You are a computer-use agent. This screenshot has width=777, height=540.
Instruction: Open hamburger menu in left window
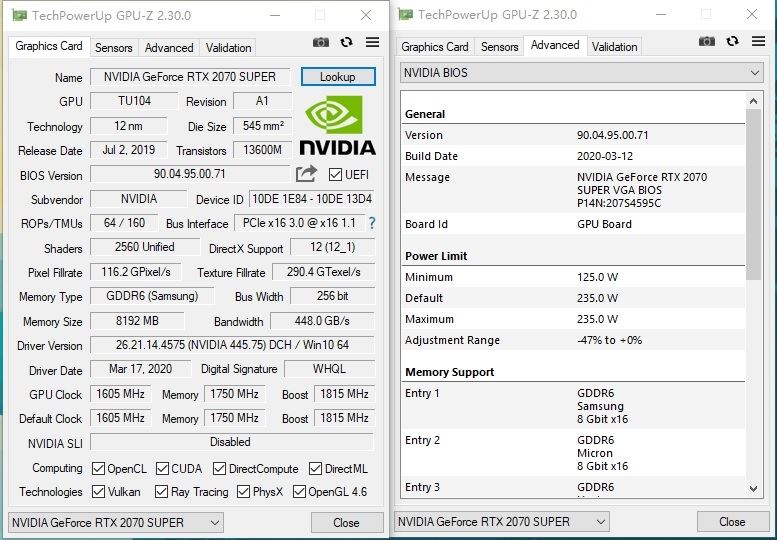pyautogui.click(x=372, y=42)
